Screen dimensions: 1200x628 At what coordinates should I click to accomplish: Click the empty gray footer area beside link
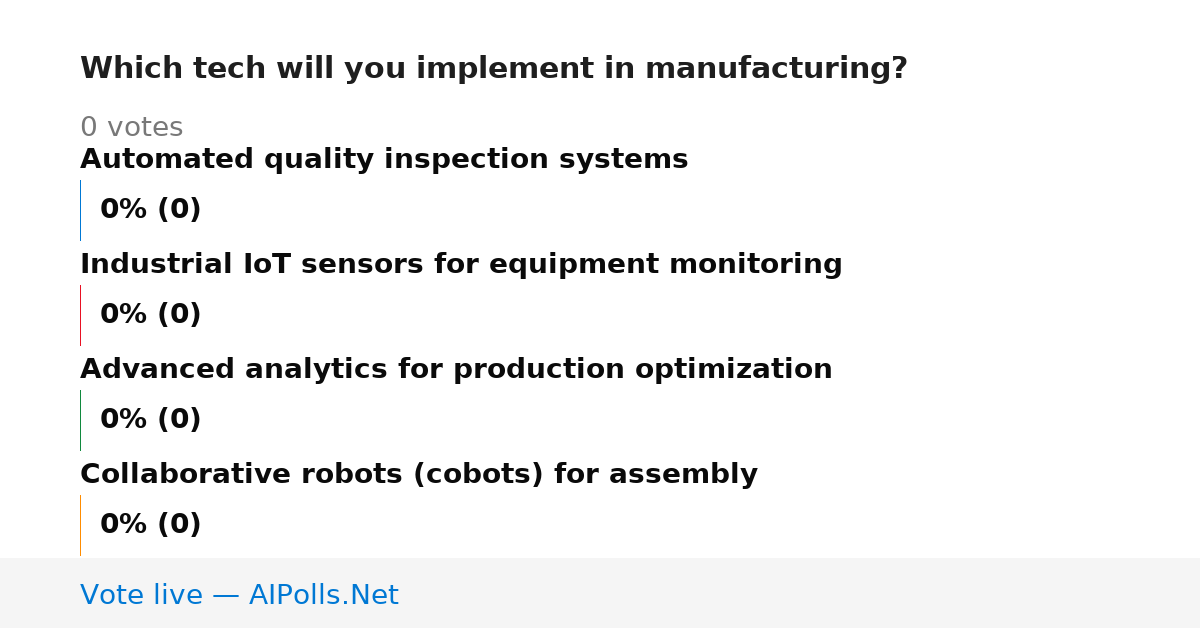tap(800, 593)
